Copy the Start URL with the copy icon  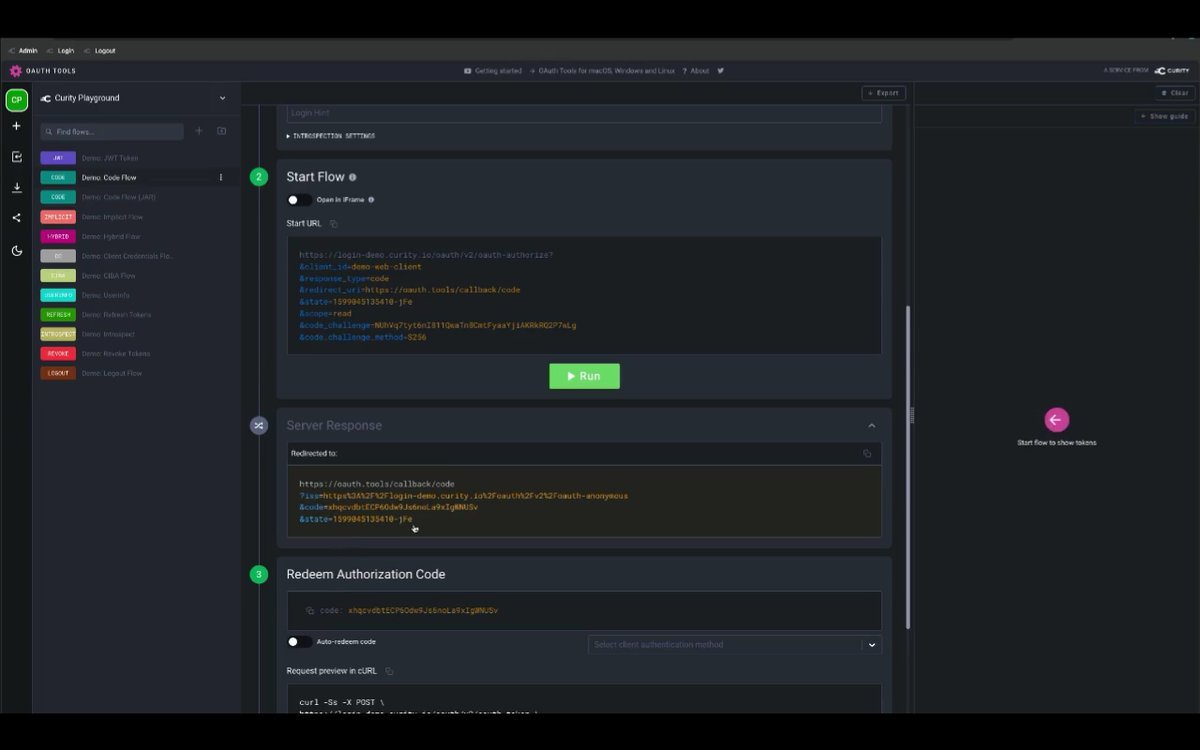[x=334, y=224]
